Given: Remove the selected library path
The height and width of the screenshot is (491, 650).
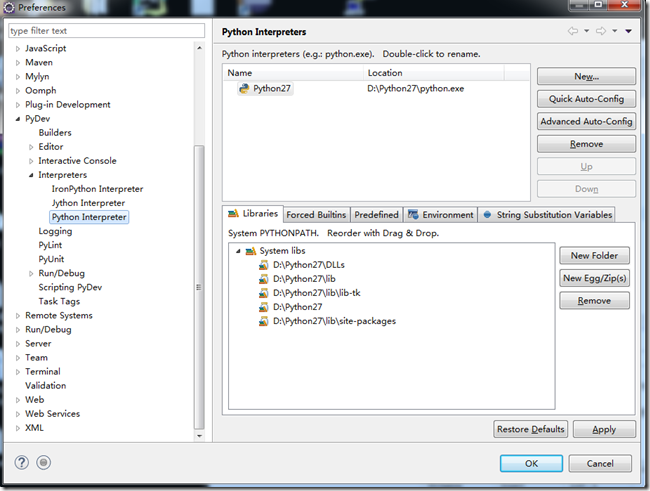Looking at the screenshot, I should (x=594, y=301).
